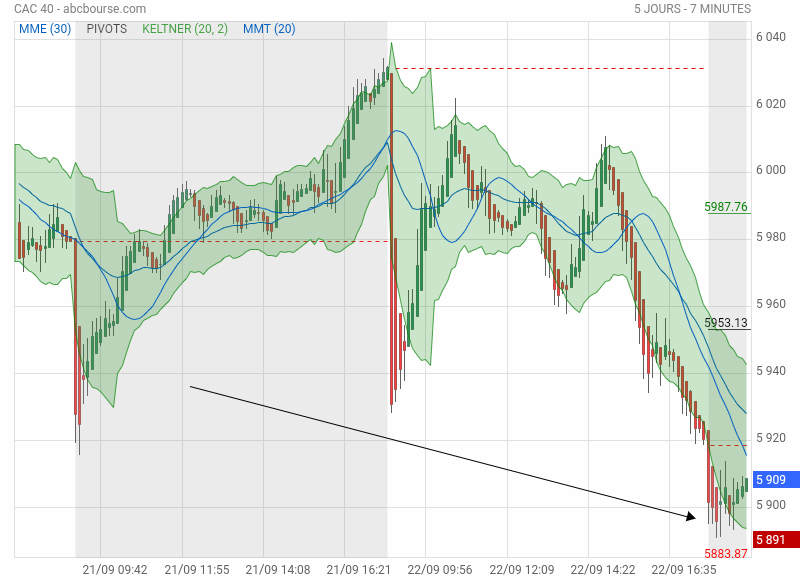Click the MMT (20) indicator label
Viewport: 800px width, 580px height.
269,29
